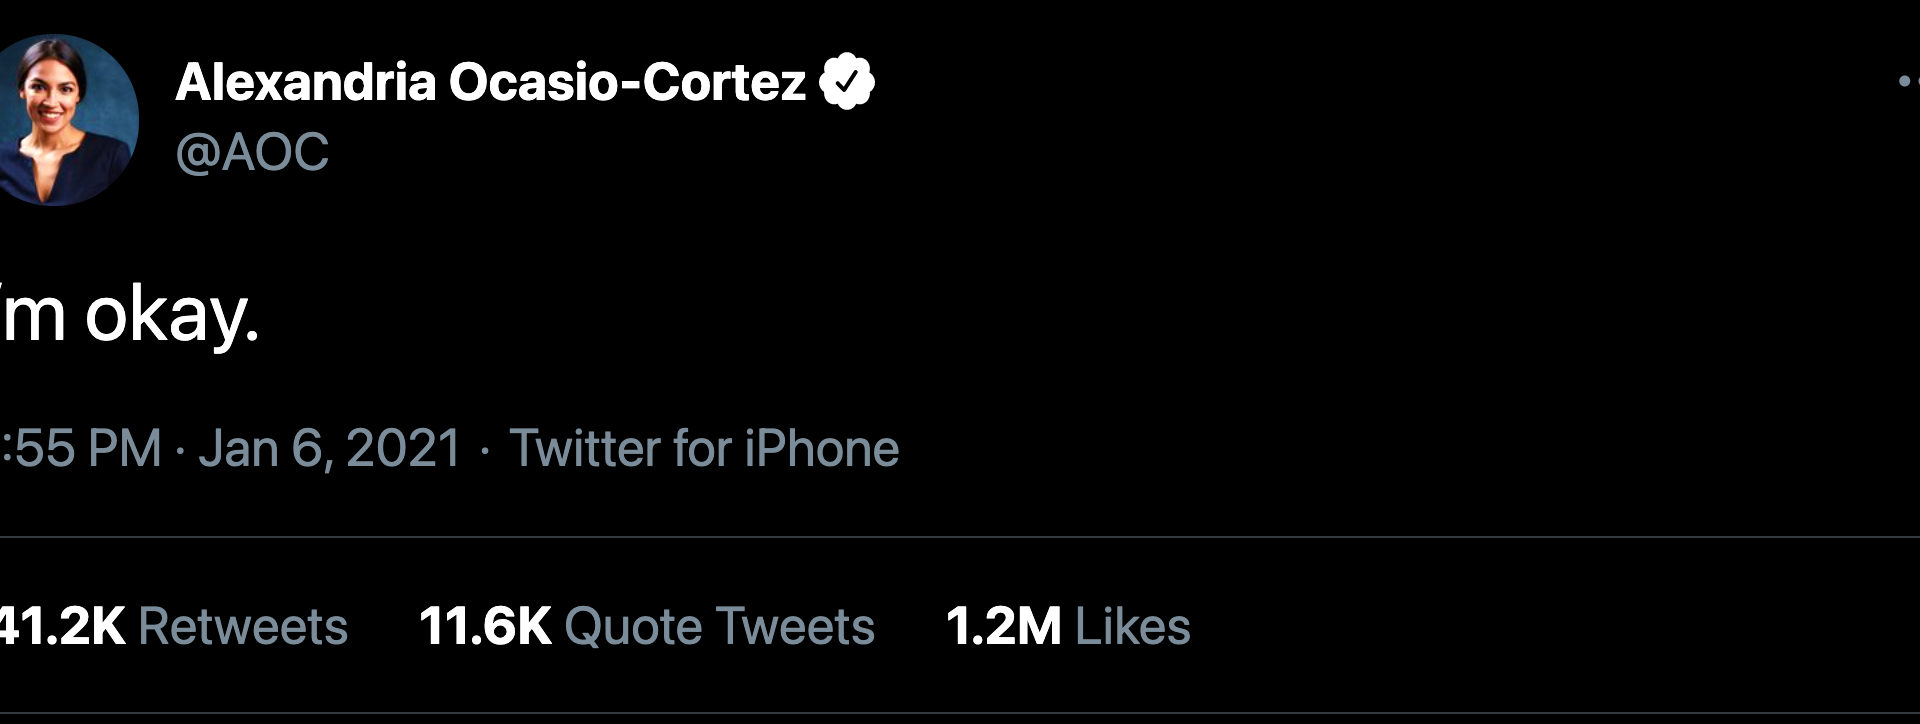Click the "Jan 6, 2021" date
The height and width of the screenshot is (724, 1920).
pos(330,448)
